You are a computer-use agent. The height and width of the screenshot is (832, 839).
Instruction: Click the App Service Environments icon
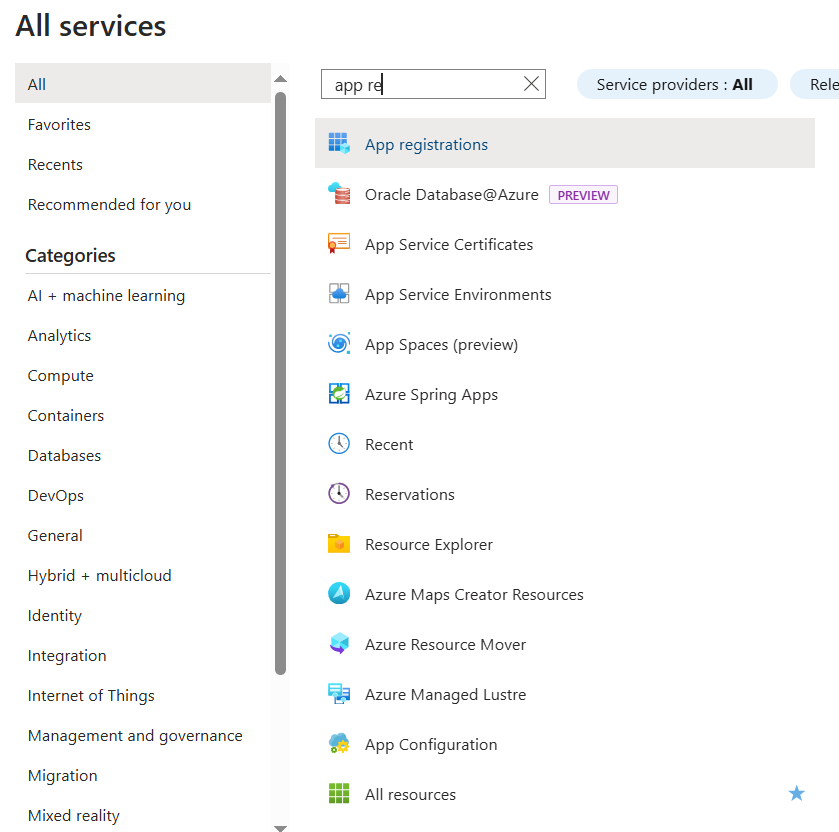(339, 294)
